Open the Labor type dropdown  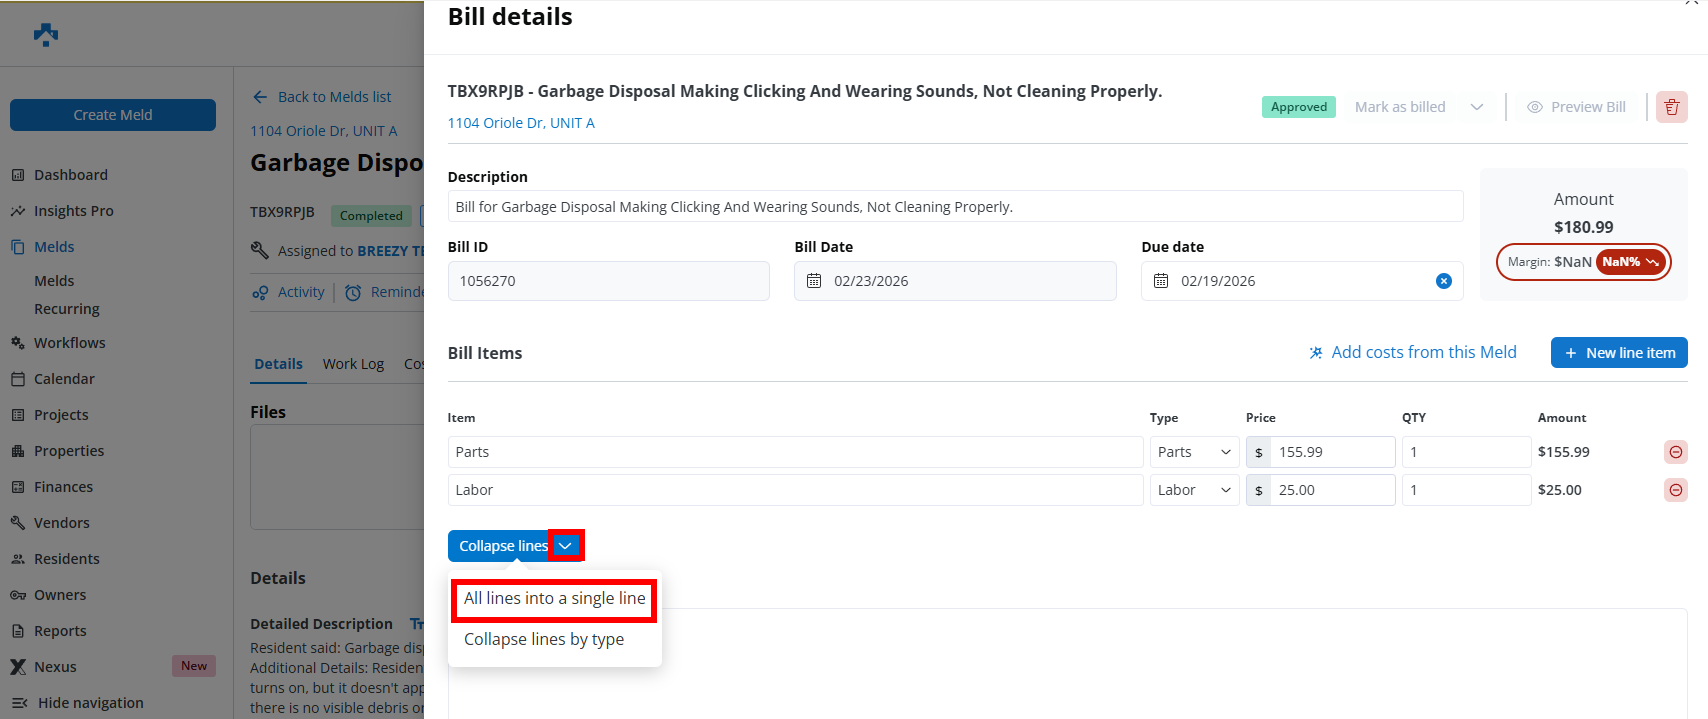click(1194, 490)
